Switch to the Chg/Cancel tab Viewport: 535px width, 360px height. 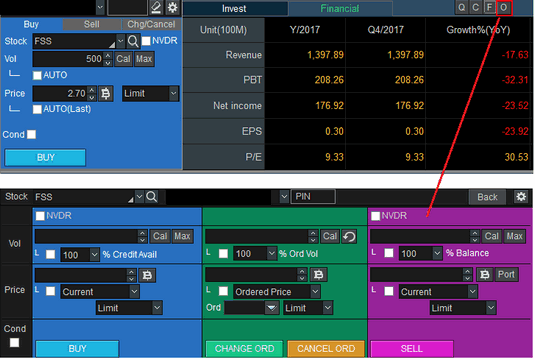point(151,24)
